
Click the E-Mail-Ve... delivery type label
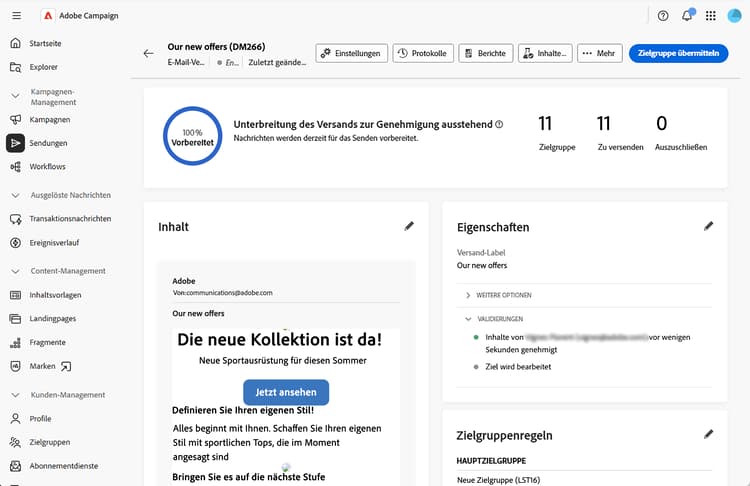coord(186,63)
